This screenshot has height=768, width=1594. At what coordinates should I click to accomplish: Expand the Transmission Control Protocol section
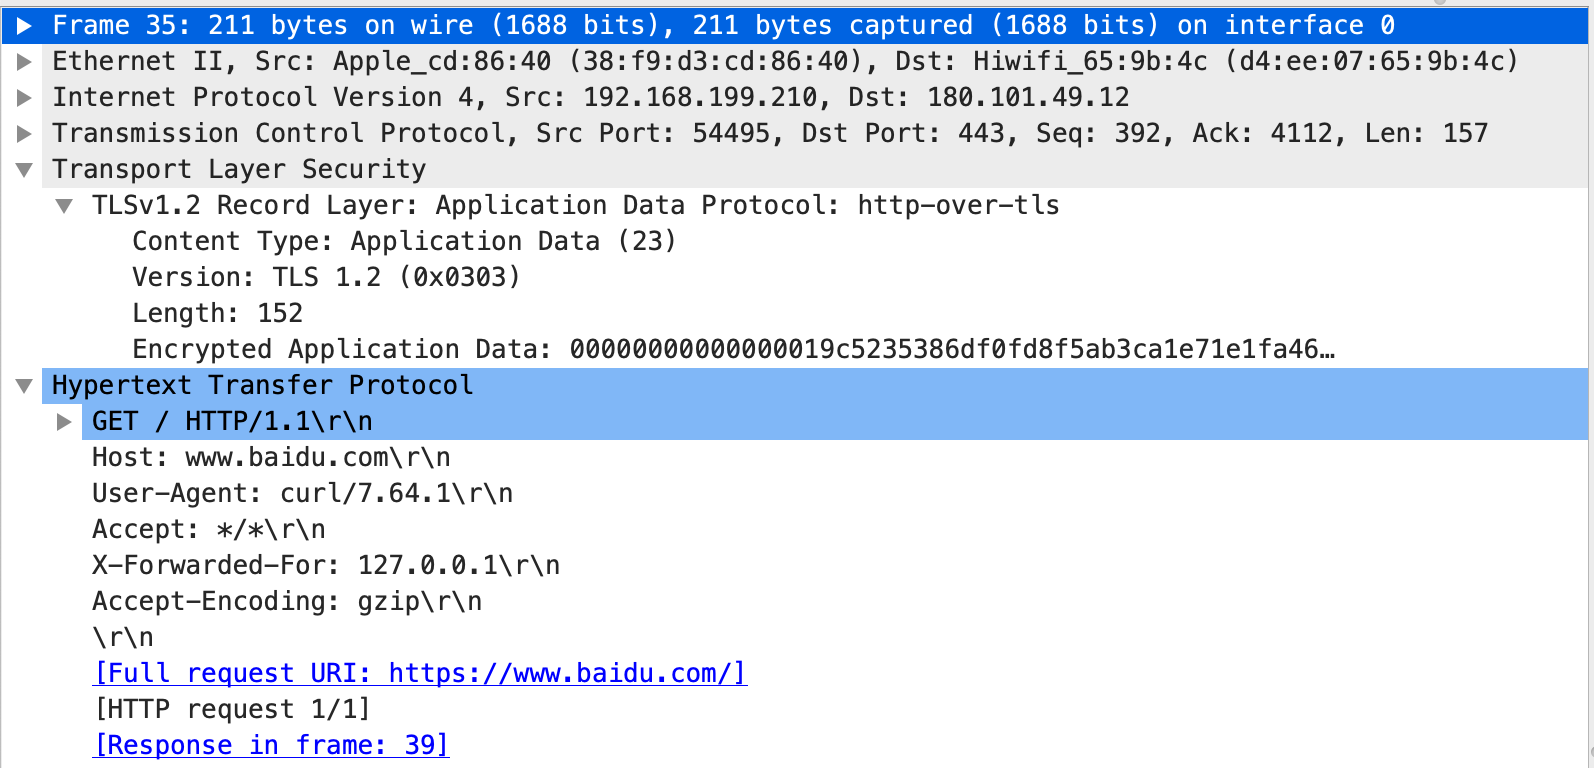click(25, 134)
